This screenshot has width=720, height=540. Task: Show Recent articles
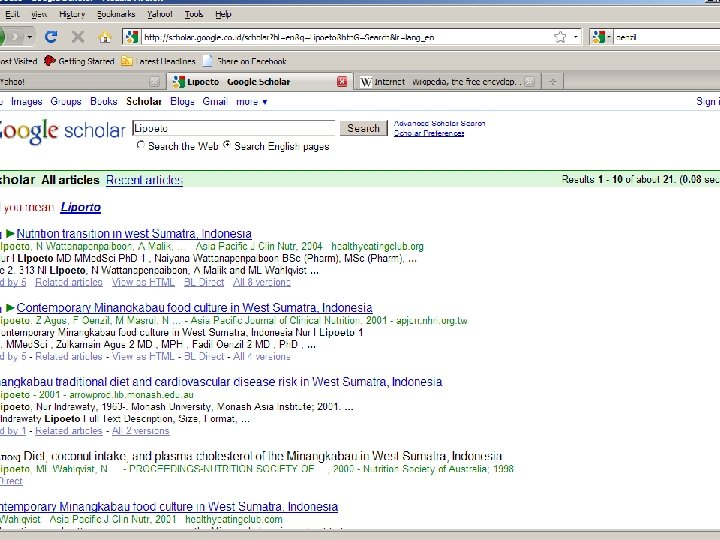pyautogui.click(x=145, y=180)
